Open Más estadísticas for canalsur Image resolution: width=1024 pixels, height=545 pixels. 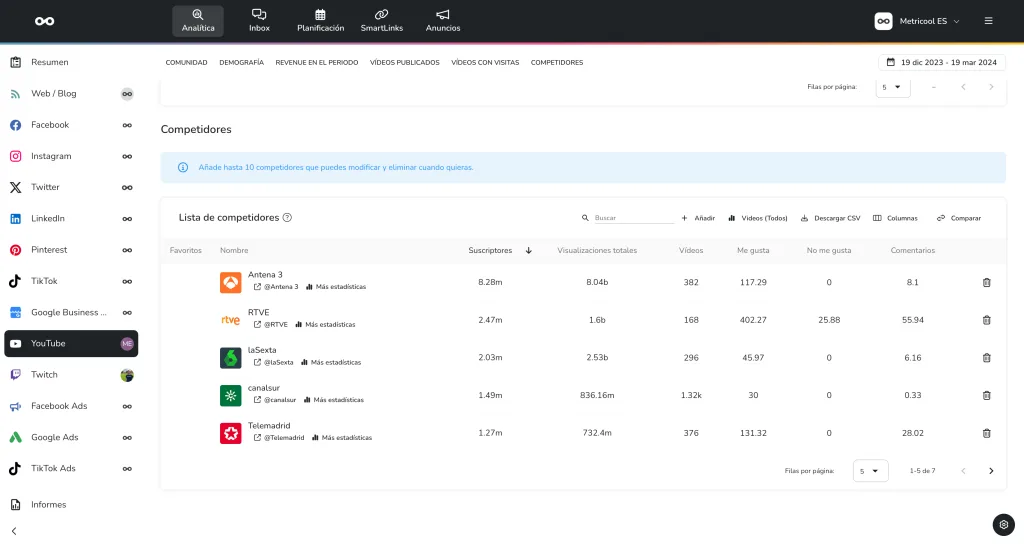(333, 400)
